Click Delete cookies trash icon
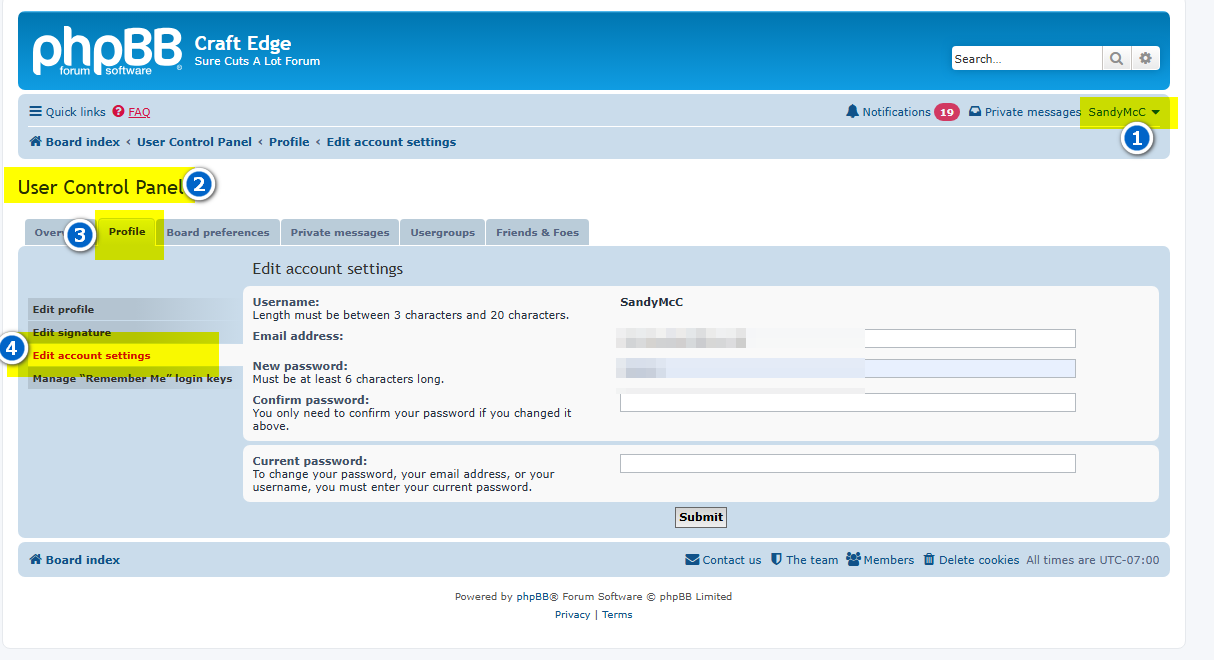Viewport: 1214px width, 660px height. (x=929, y=560)
